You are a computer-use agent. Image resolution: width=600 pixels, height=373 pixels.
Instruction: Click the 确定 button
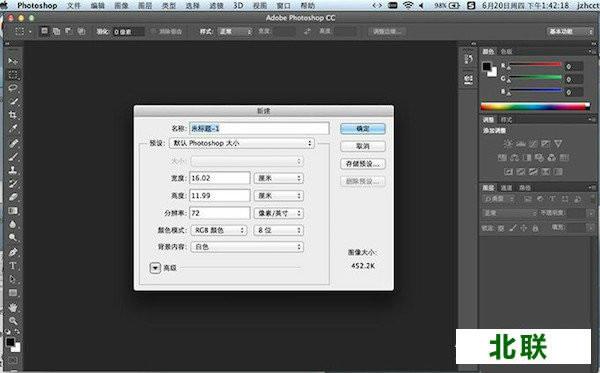click(x=363, y=129)
